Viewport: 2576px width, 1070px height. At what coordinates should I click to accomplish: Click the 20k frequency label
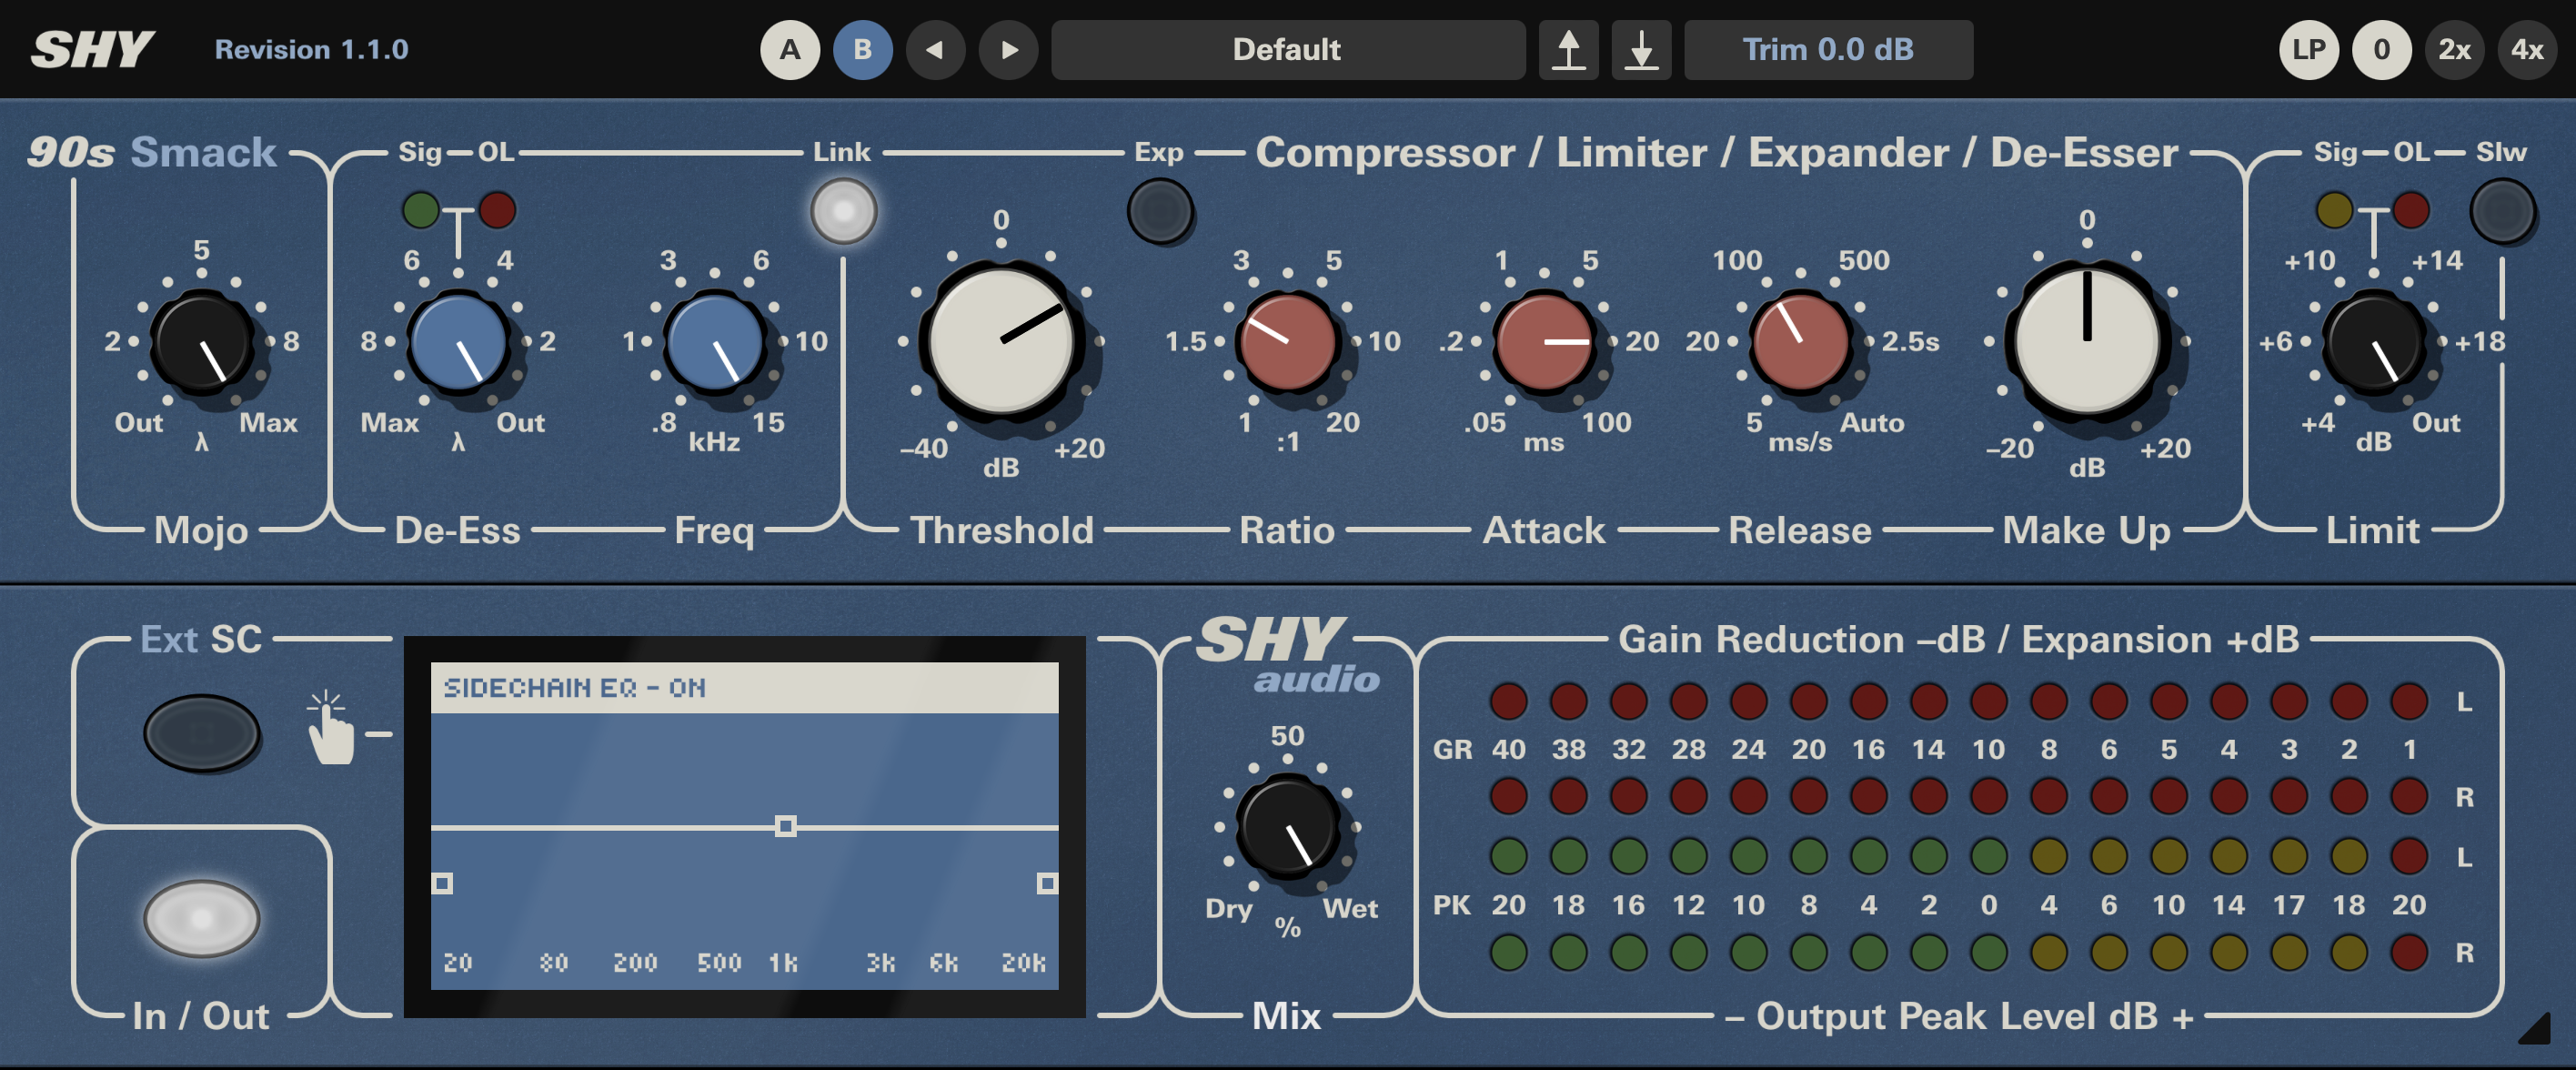pos(1023,962)
